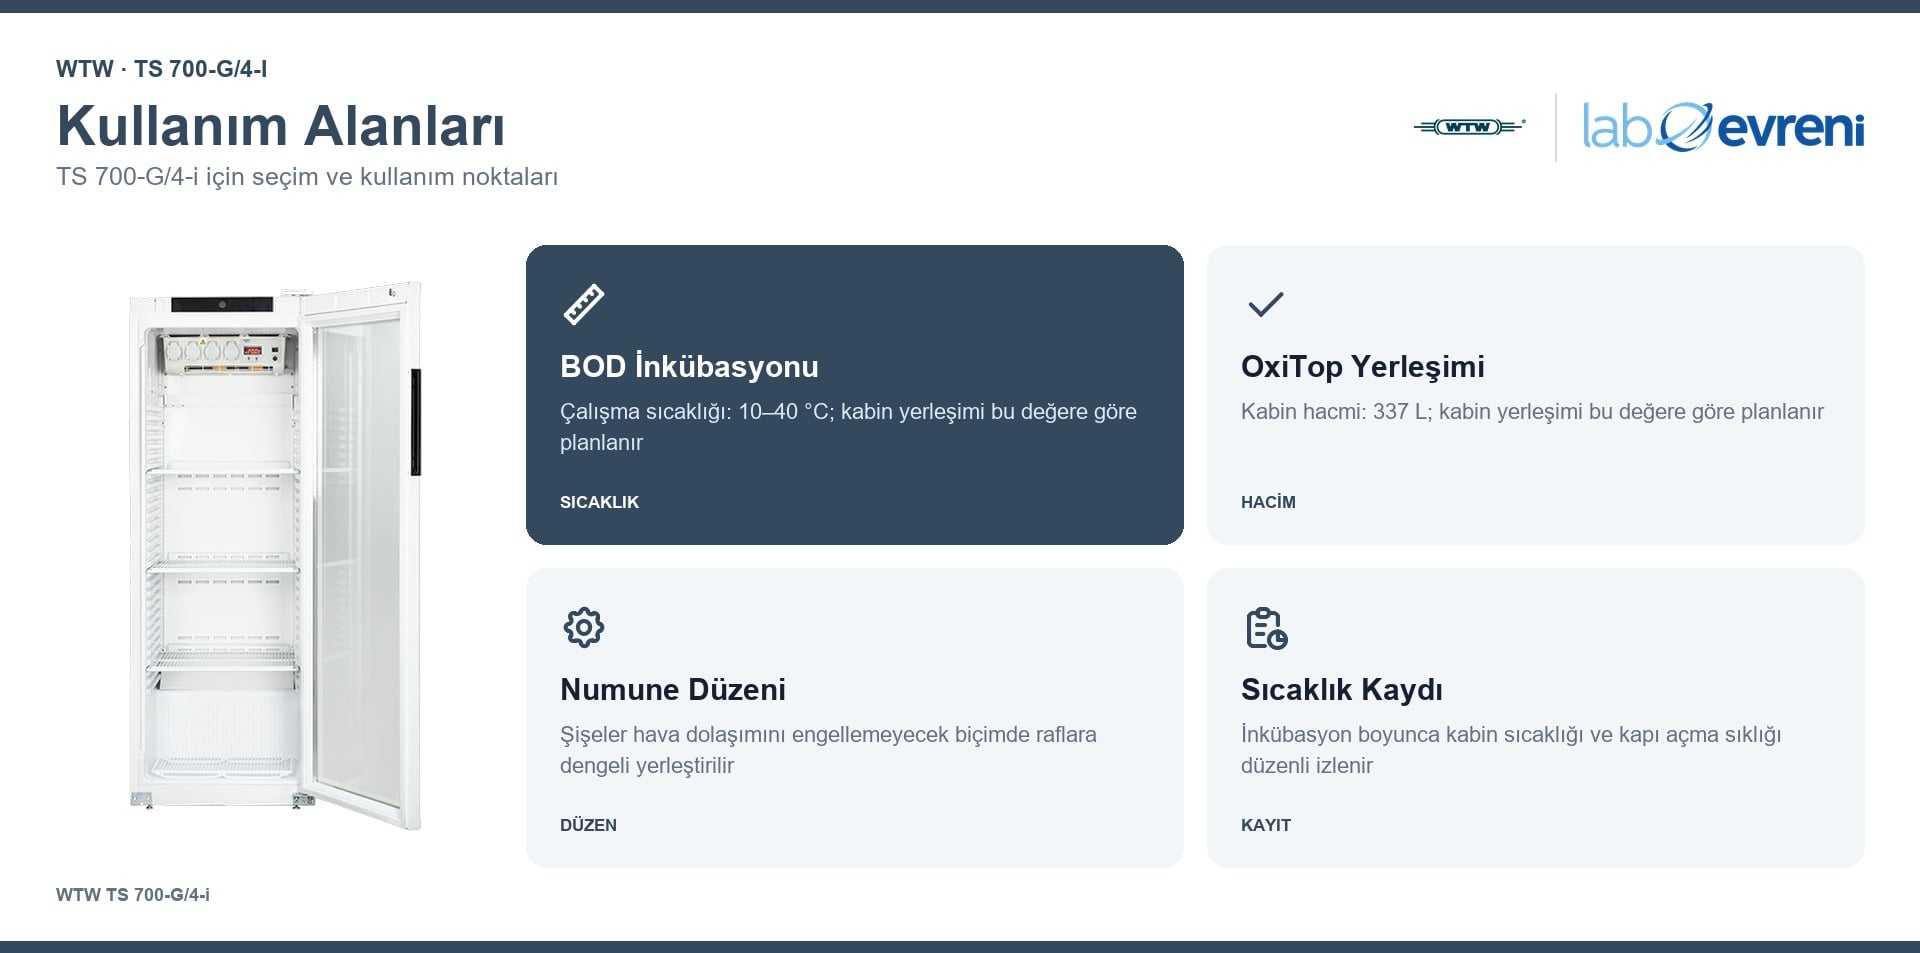This screenshot has width=1920, height=953.
Task: Click the WTW · TS 700-G/4-I breadcrumb text
Action: 161,69
